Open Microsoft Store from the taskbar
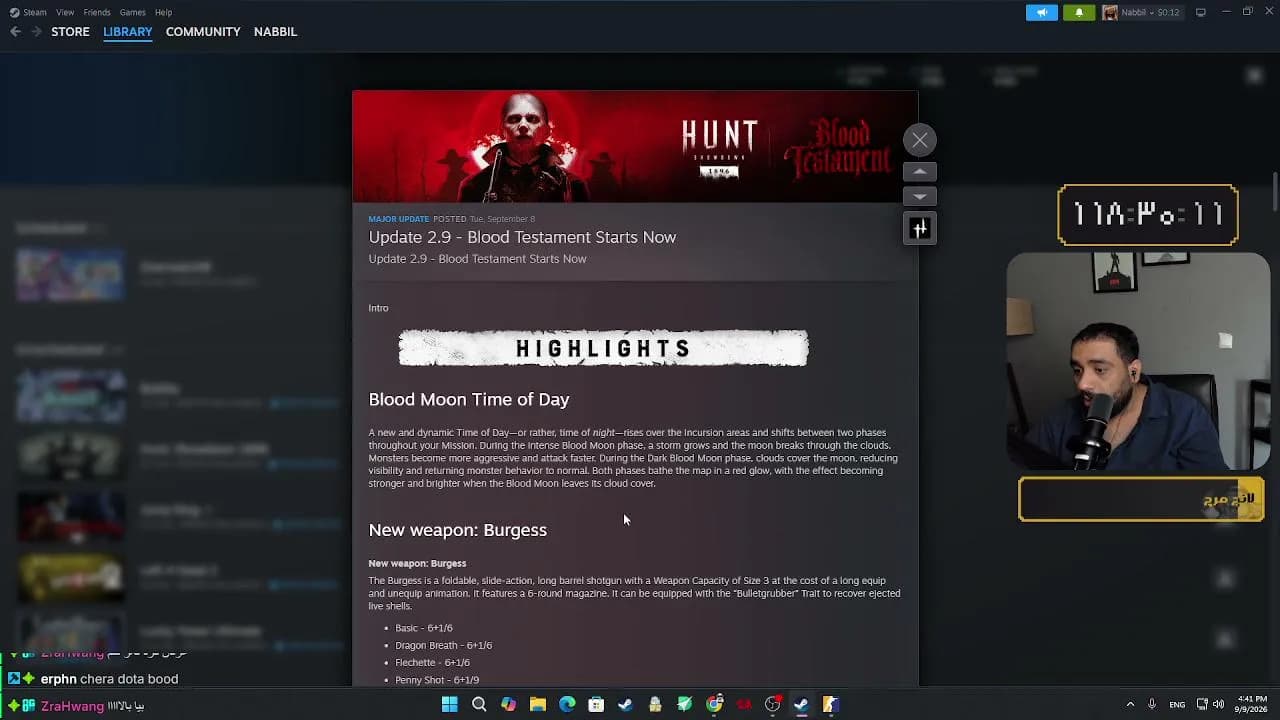 (596, 704)
